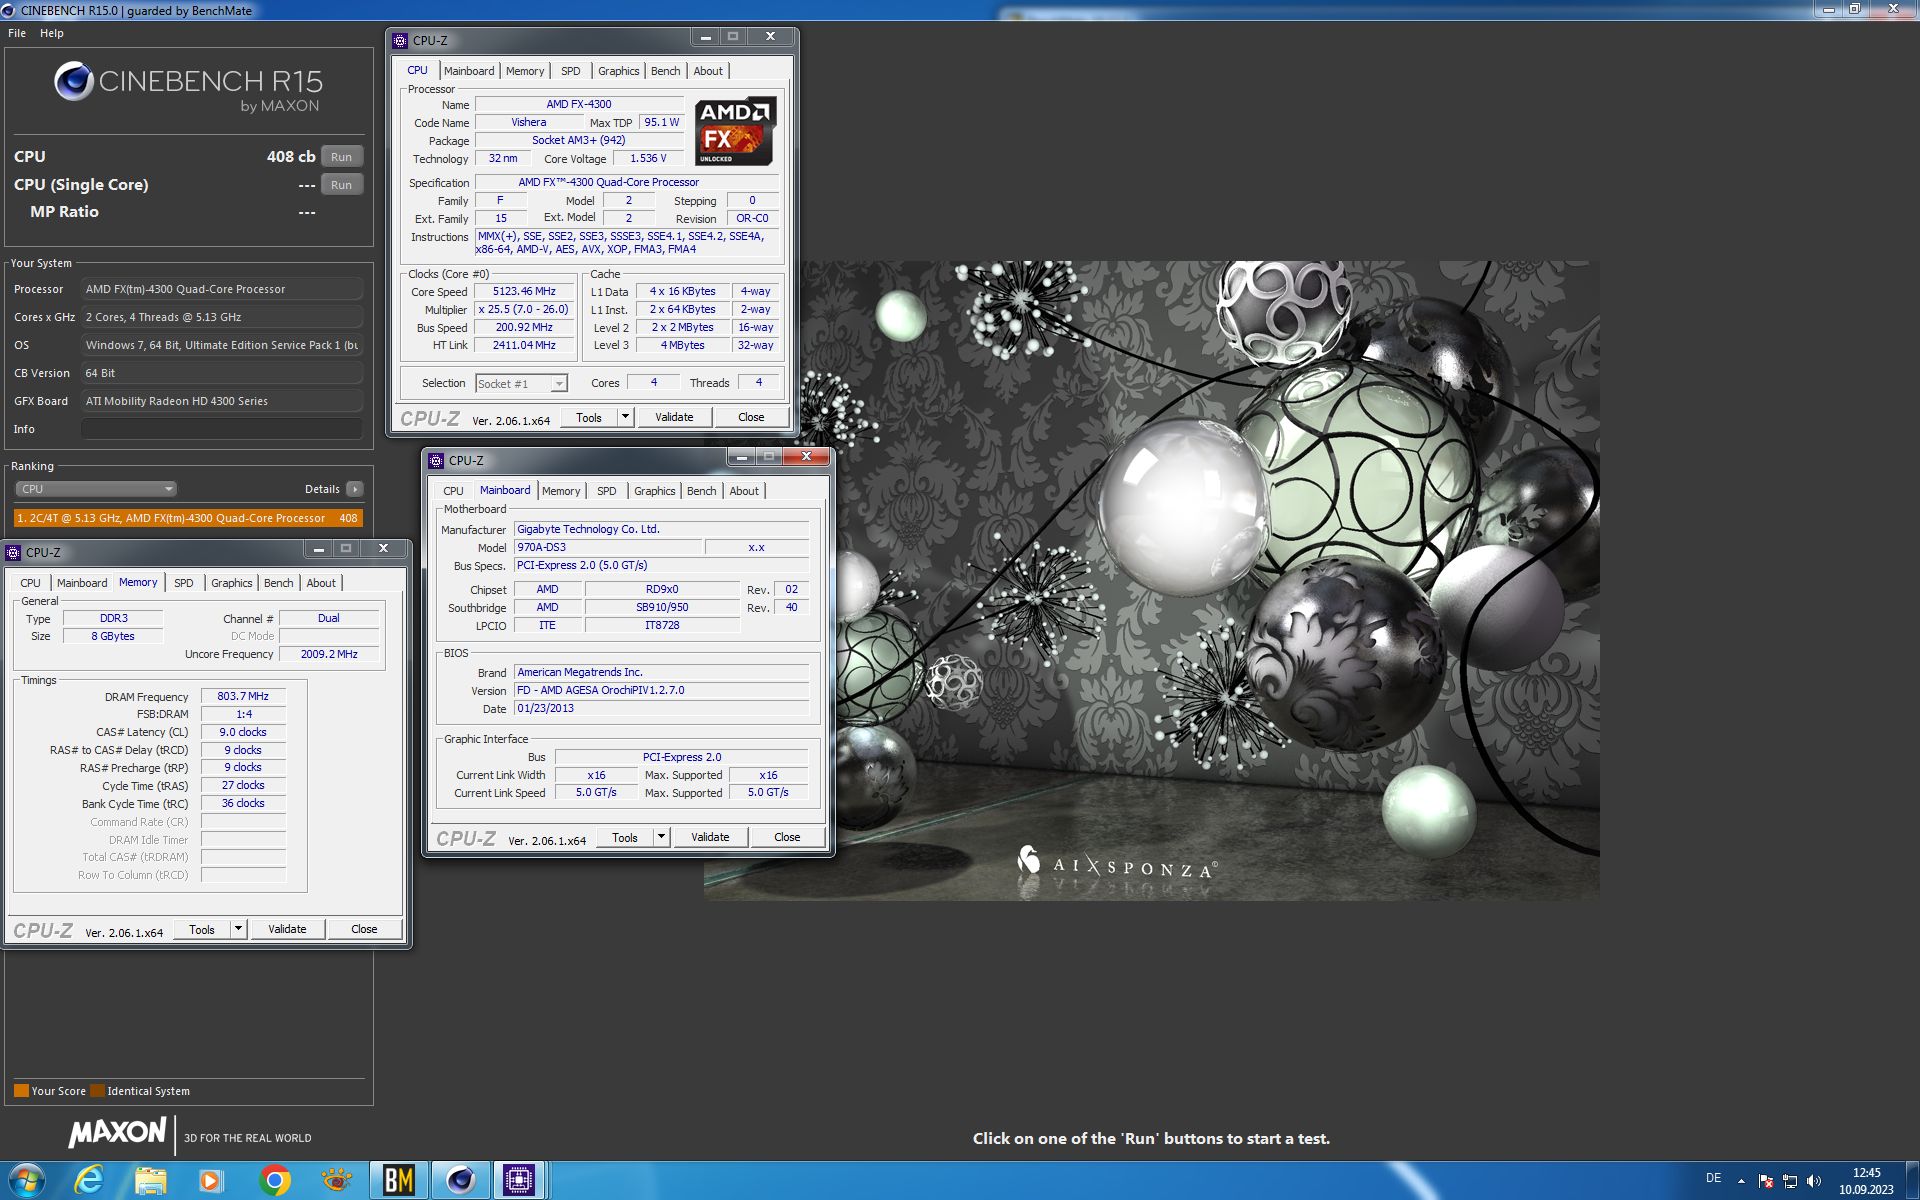Viewport: 1920px width, 1200px height.
Task: Open the Ranking CPU dropdown
Action: click(96, 489)
